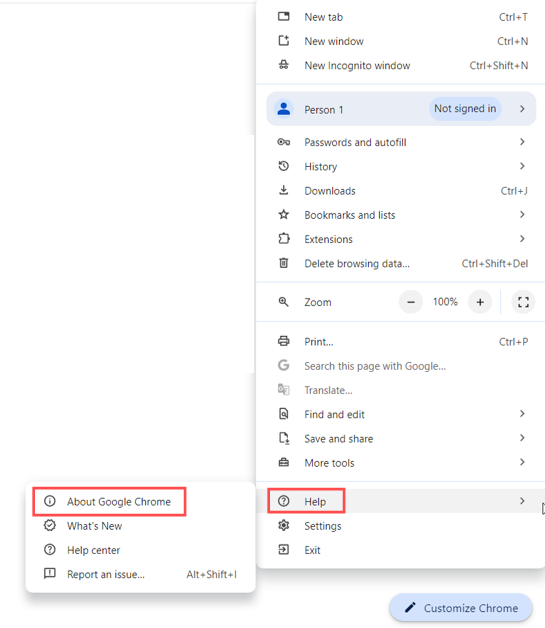Image resolution: width=545 pixels, height=628 pixels.
Task: Click the Translate icon
Action: [x=284, y=389]
